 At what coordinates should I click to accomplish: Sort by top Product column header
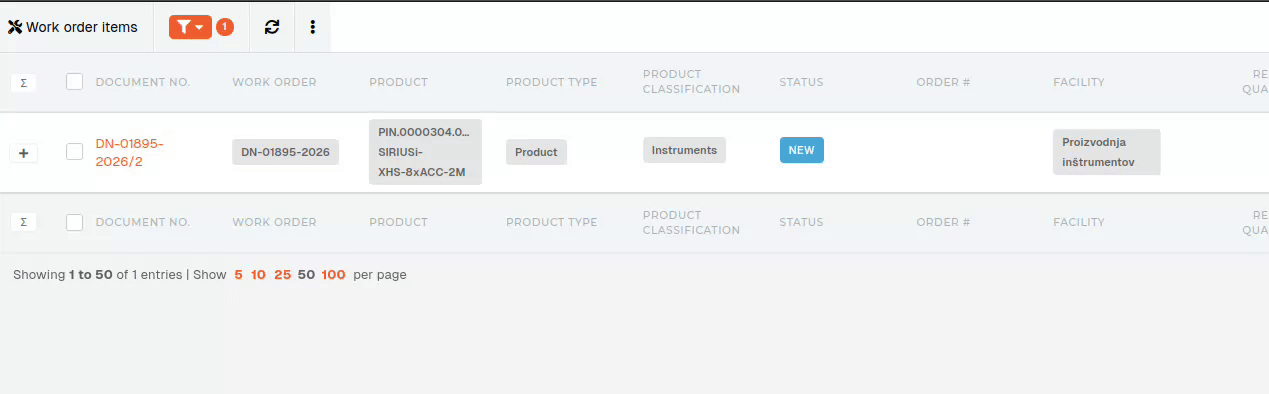[x=398, y=82]
